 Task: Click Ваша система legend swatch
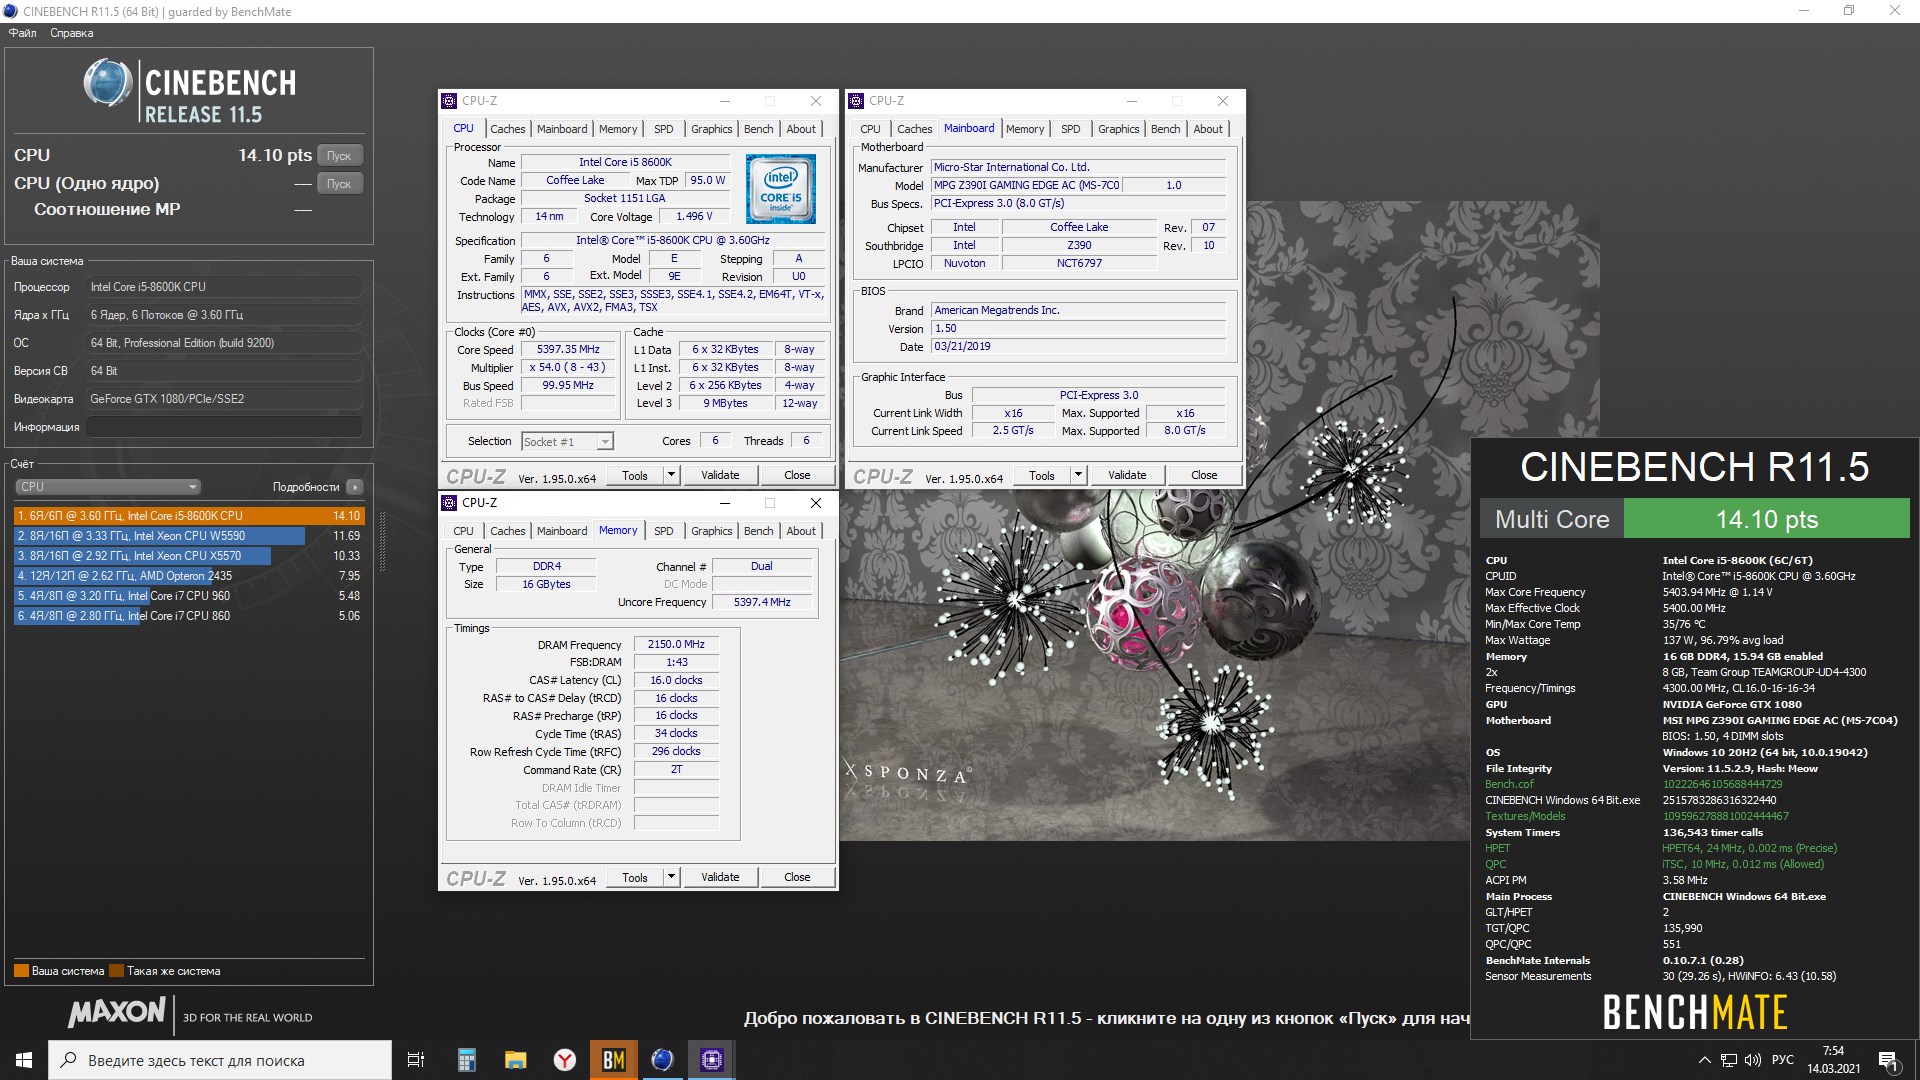pos(21,971)
